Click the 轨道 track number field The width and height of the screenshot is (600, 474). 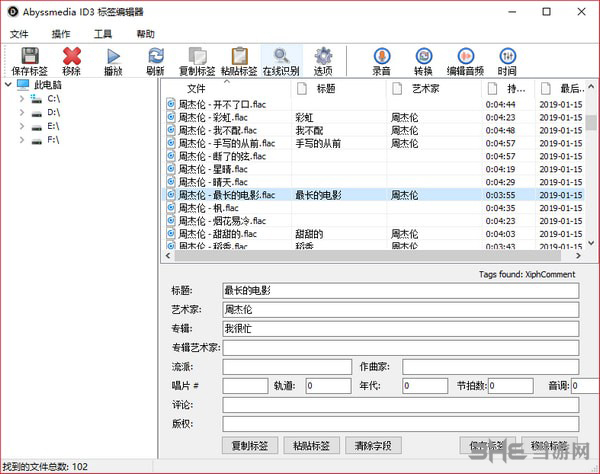[x=328, y=386]
